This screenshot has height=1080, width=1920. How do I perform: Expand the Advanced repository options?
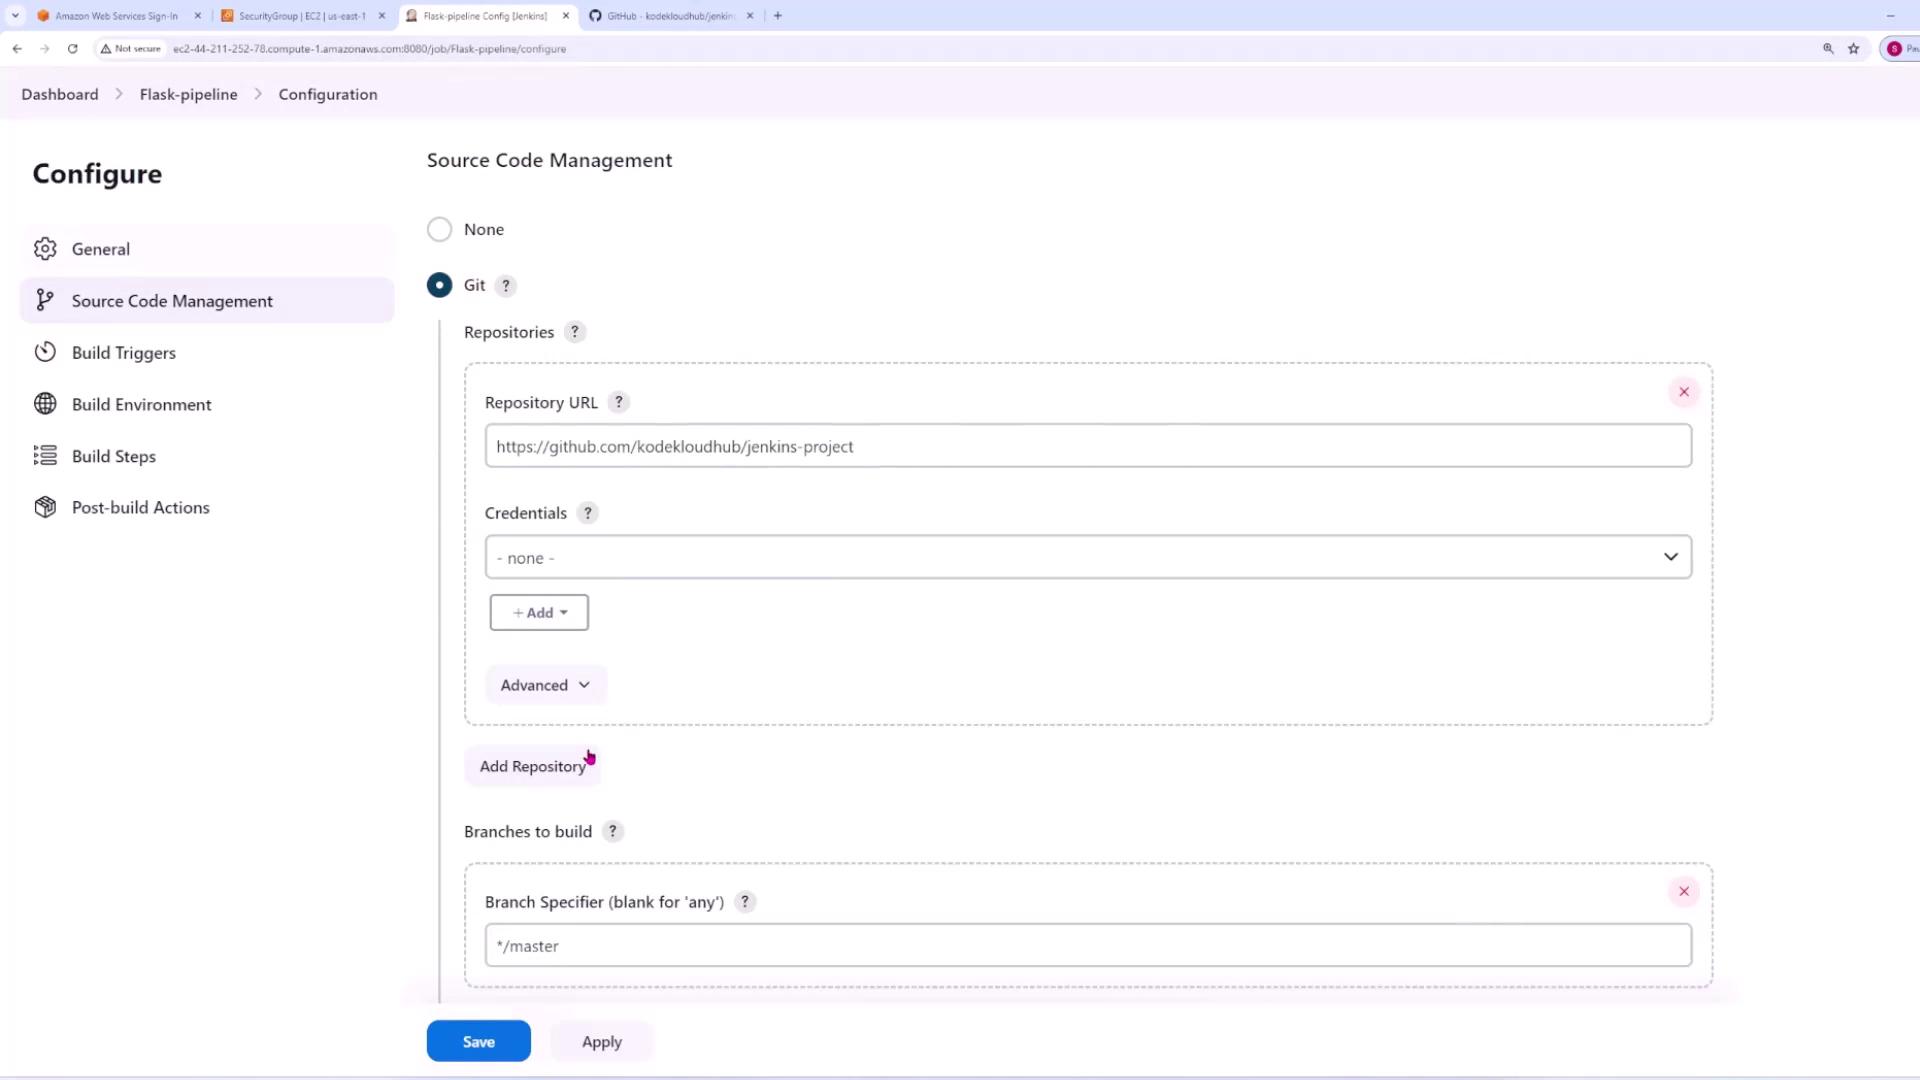click(x=545, y=685)
